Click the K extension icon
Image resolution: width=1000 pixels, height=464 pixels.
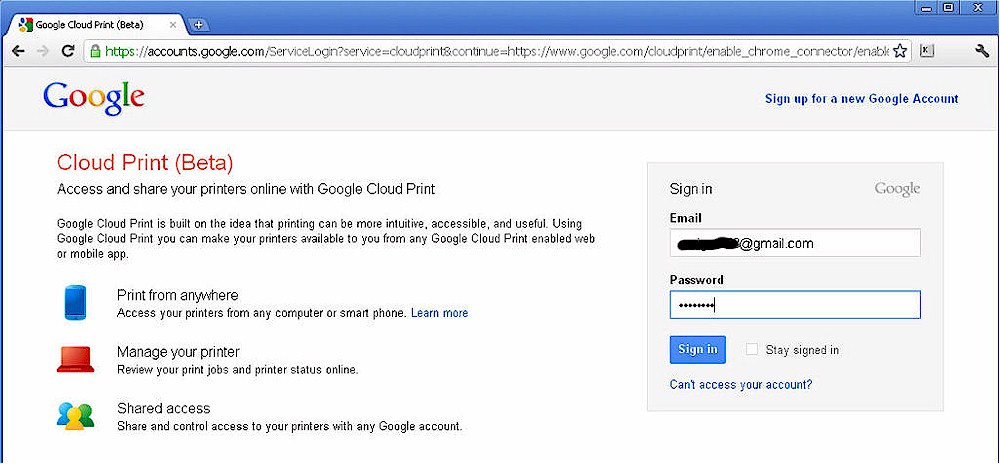927,51
